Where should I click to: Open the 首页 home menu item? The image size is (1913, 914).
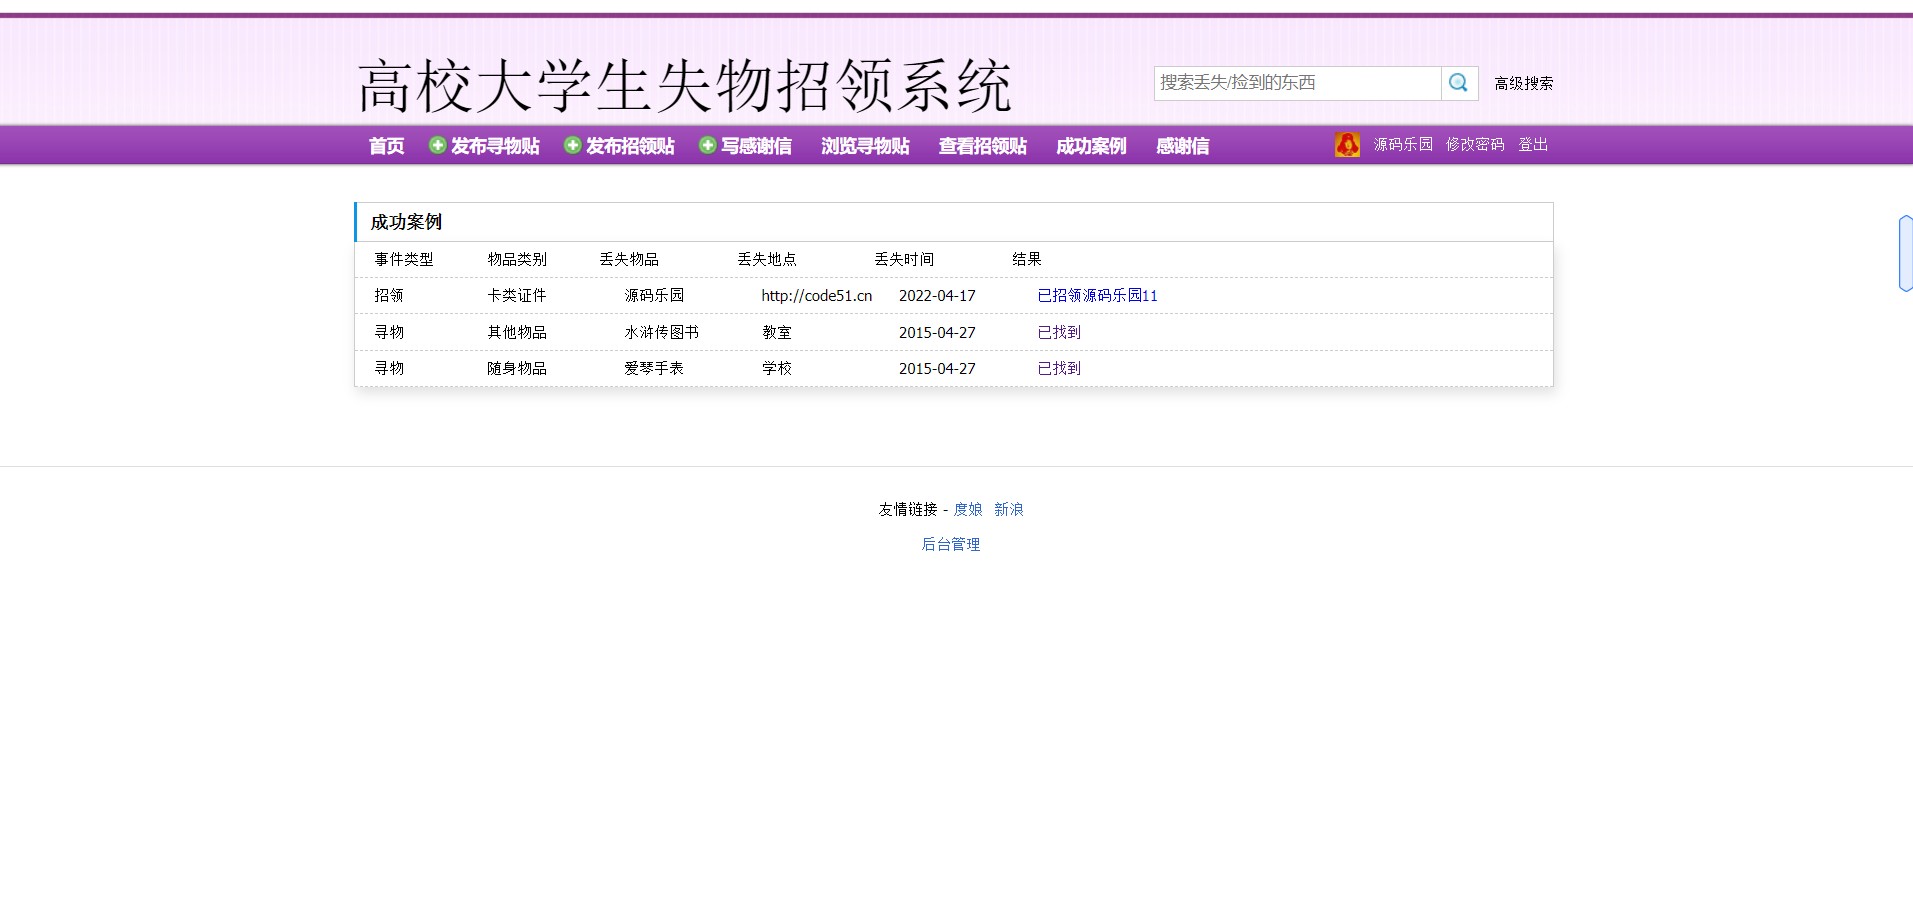[386, 146]
